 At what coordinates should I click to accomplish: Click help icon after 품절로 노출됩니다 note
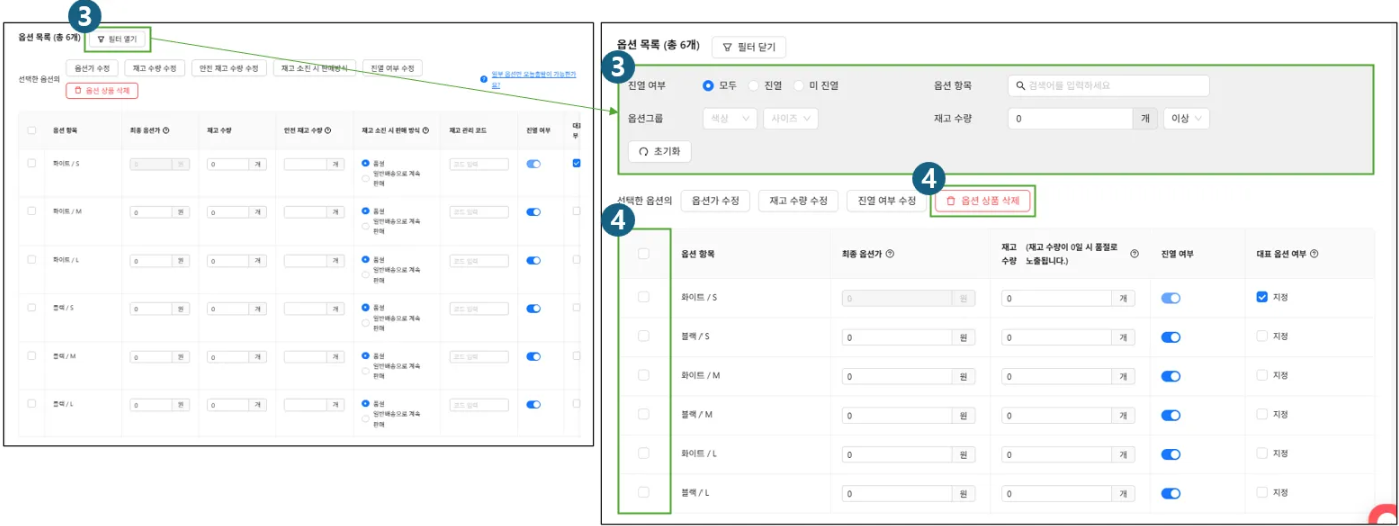pos(1134,254)
